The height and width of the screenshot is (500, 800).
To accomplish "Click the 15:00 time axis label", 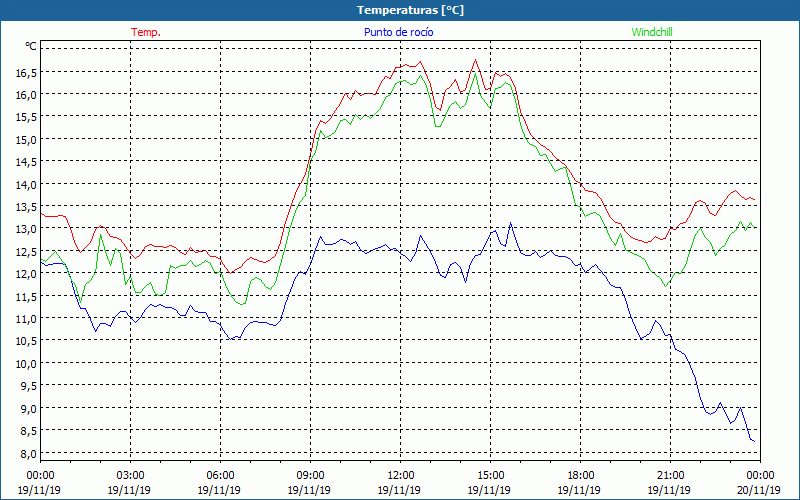I will pyautogui.click(x=490, y=475).
